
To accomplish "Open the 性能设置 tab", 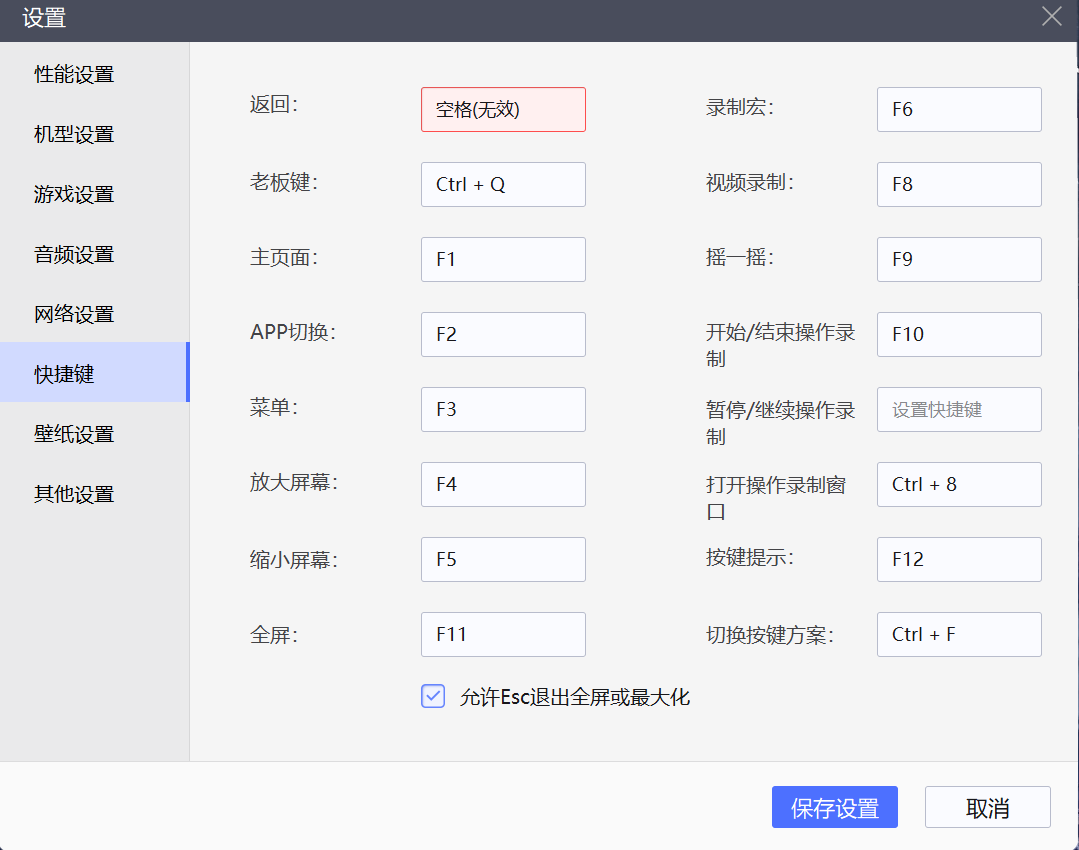I will 74,74.
